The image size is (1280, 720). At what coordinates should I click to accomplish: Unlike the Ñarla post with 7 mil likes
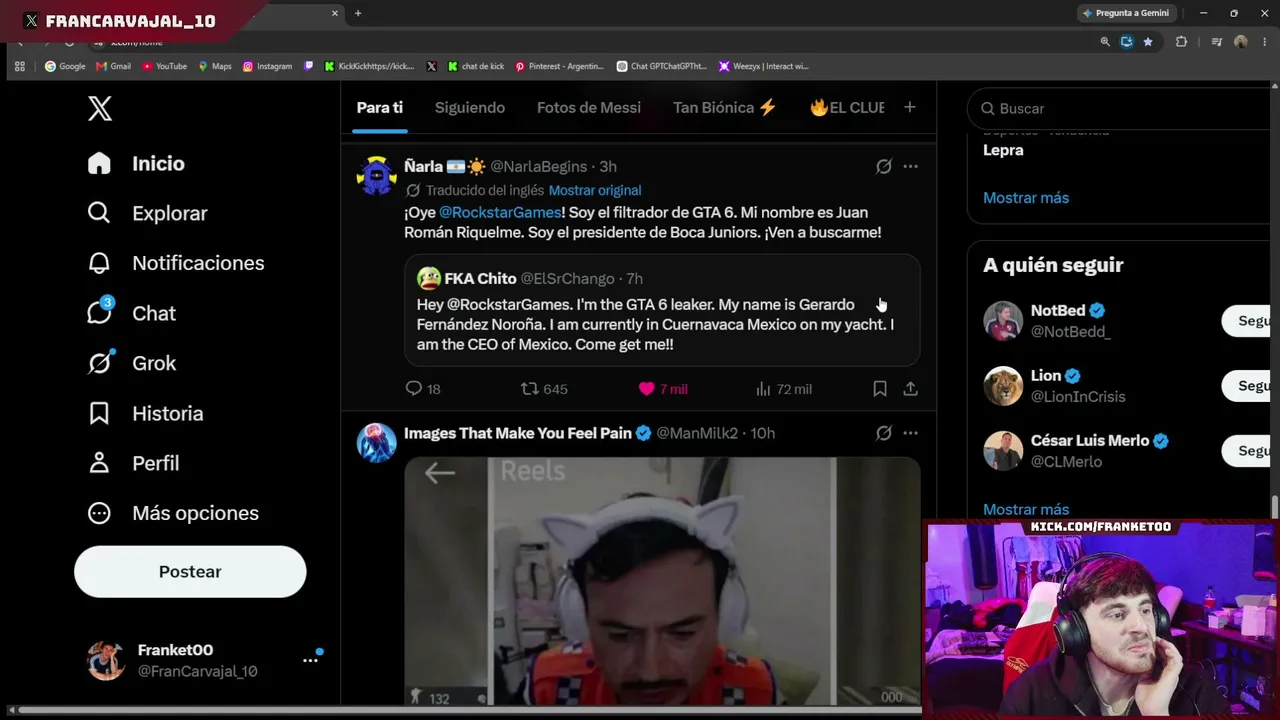tap(662, 389)
